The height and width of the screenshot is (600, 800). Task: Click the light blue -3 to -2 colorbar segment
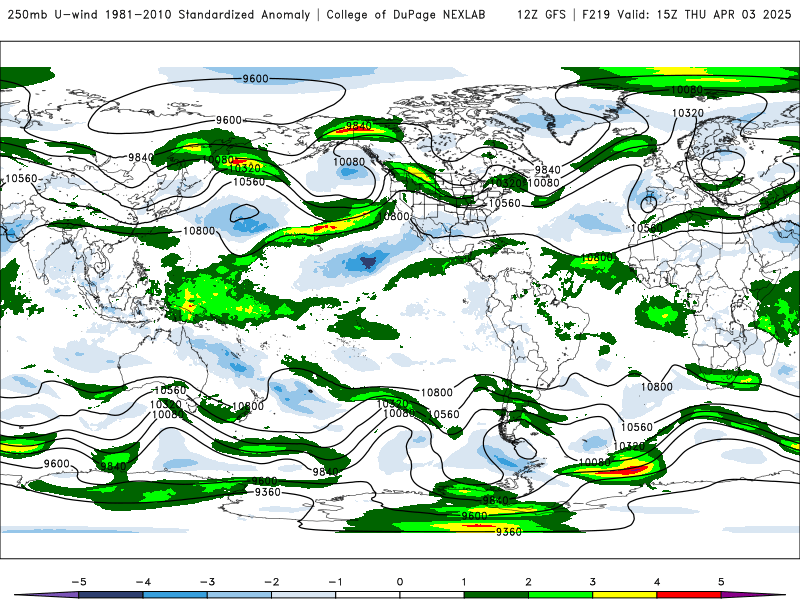pyautogui.click(x=239, y=595)
